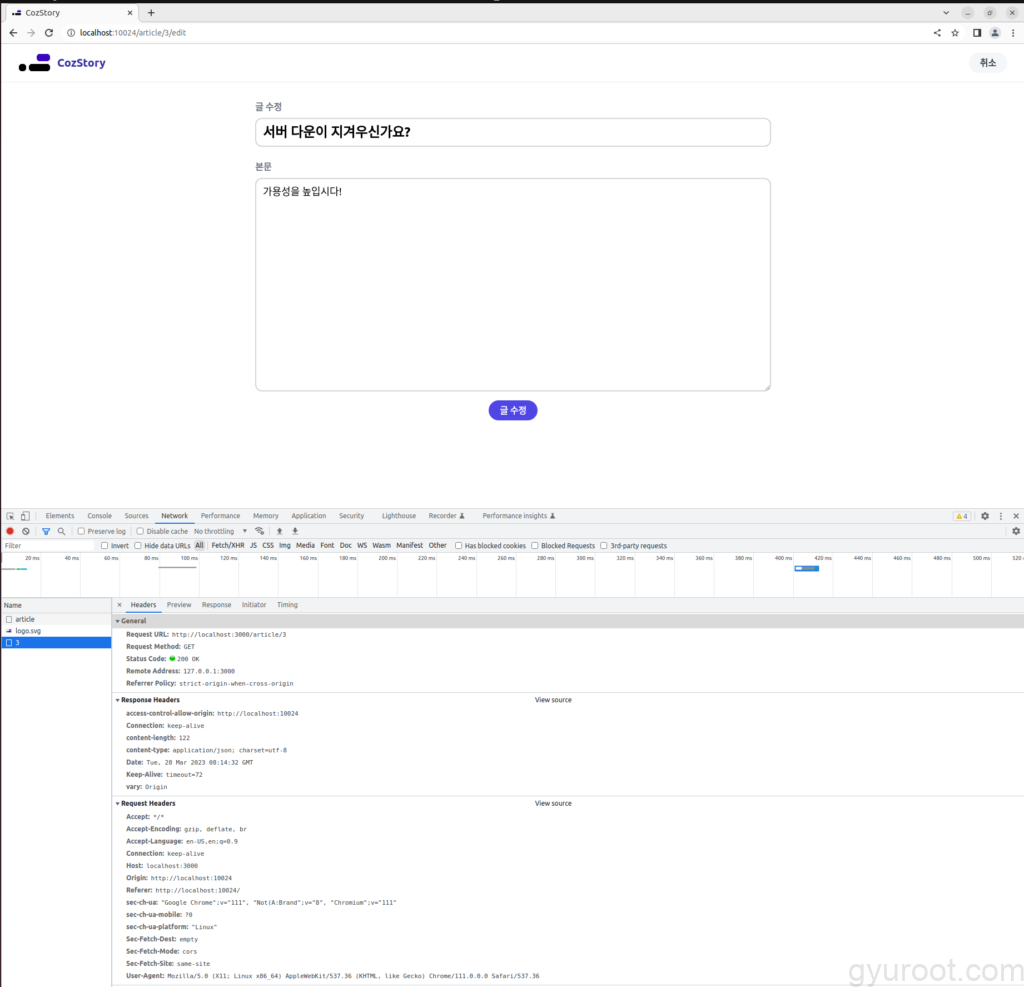The image size is (1024, 987).
Task: Check the Disable cache option
Action: (x=140, y=531)
